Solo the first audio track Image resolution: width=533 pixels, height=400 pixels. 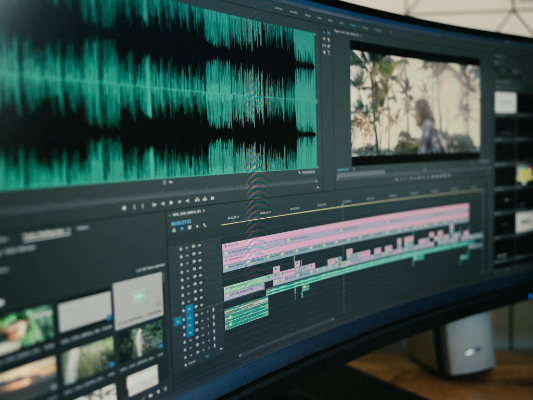tap(208, 311)
